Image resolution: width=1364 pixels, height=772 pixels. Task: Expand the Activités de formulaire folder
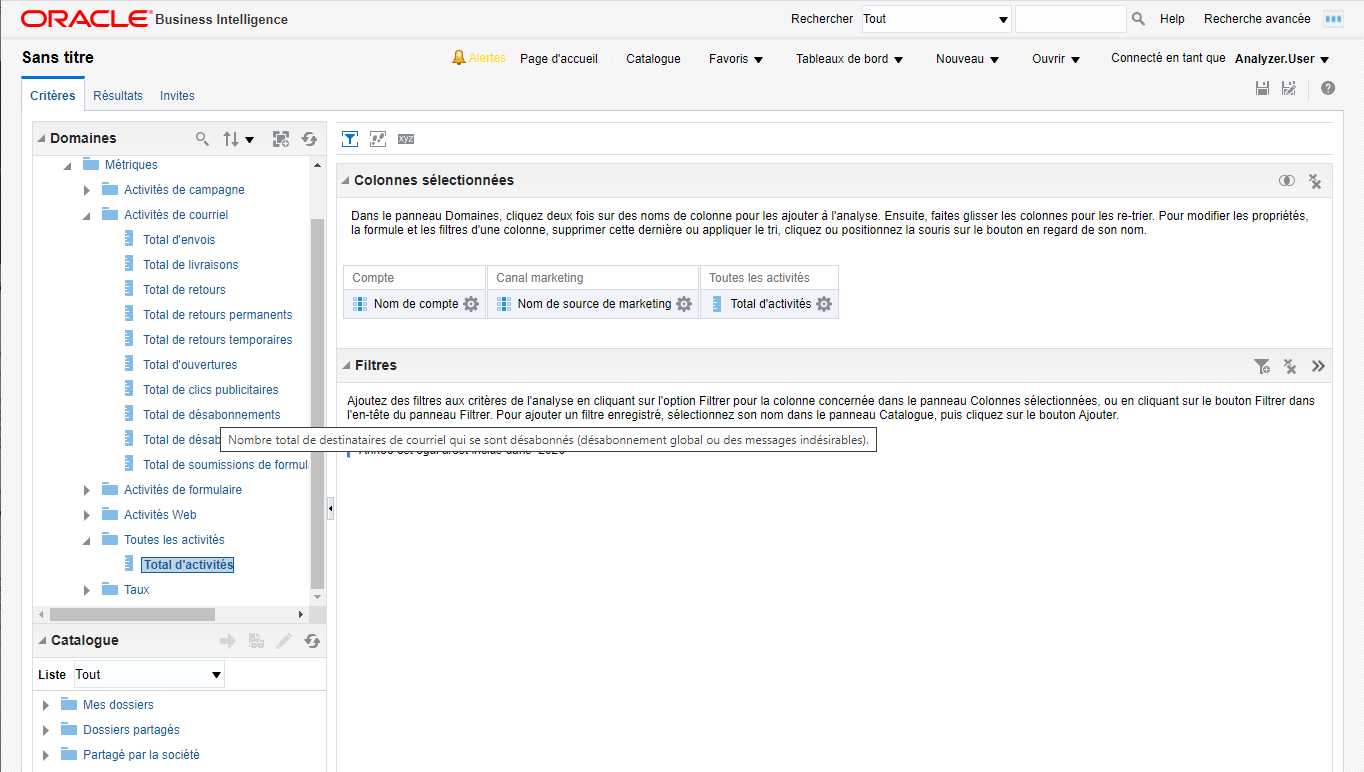point(87,490)
